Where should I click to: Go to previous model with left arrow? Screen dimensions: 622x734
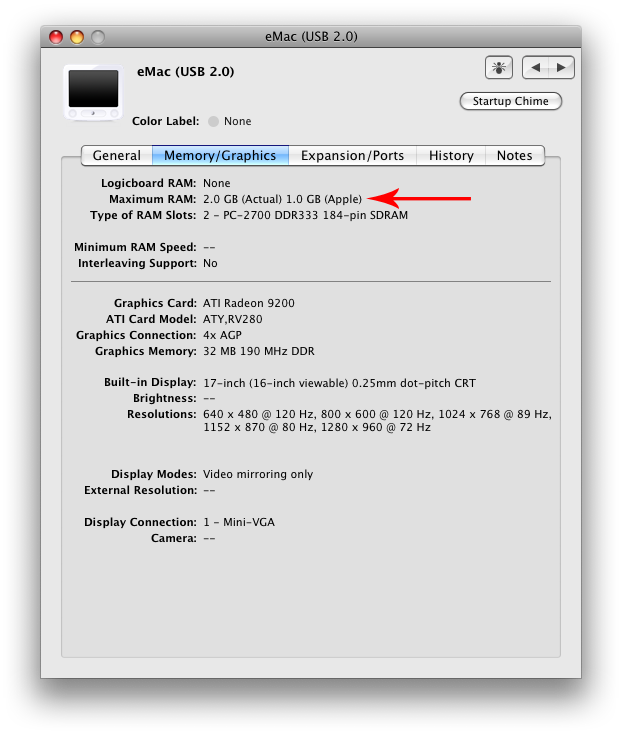(x=535, y=68)
